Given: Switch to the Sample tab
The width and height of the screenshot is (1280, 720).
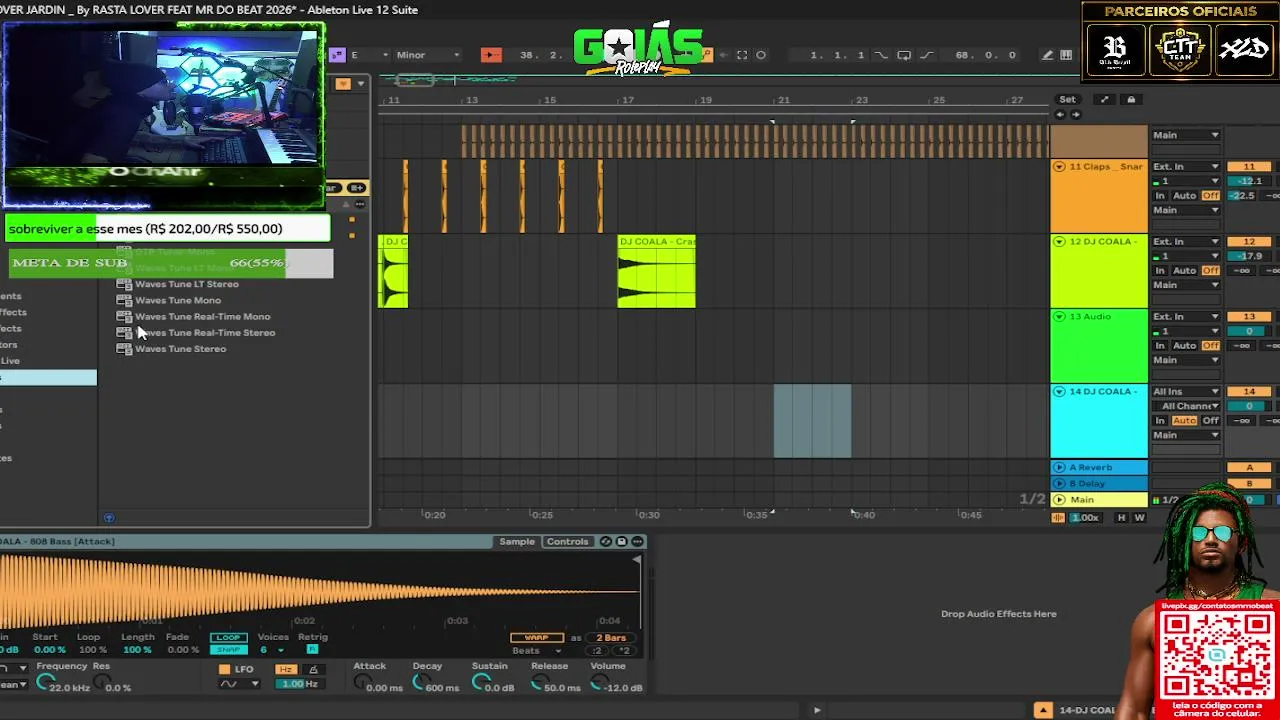Looking at the screenshot, I should click(517, 541).
